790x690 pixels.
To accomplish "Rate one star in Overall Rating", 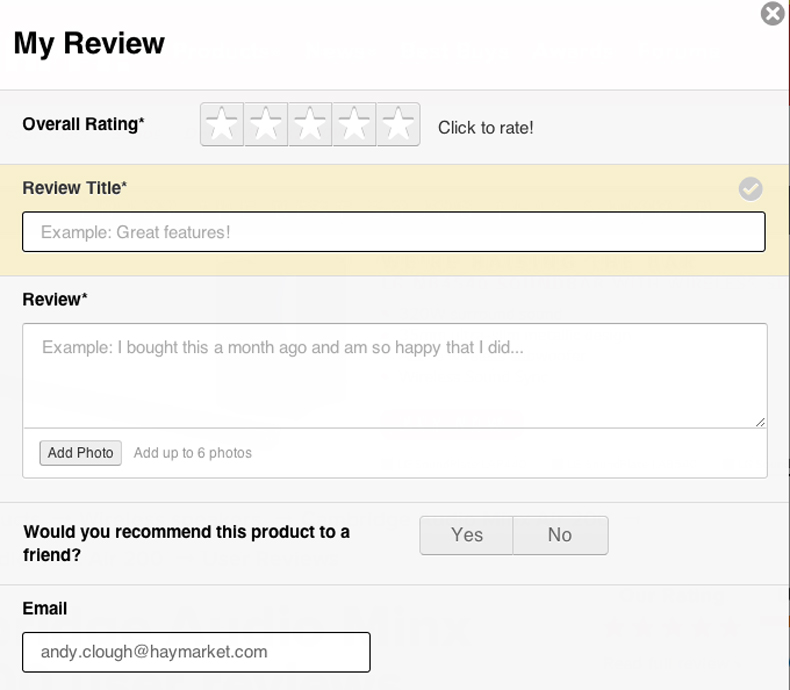I will pos(222,125).
